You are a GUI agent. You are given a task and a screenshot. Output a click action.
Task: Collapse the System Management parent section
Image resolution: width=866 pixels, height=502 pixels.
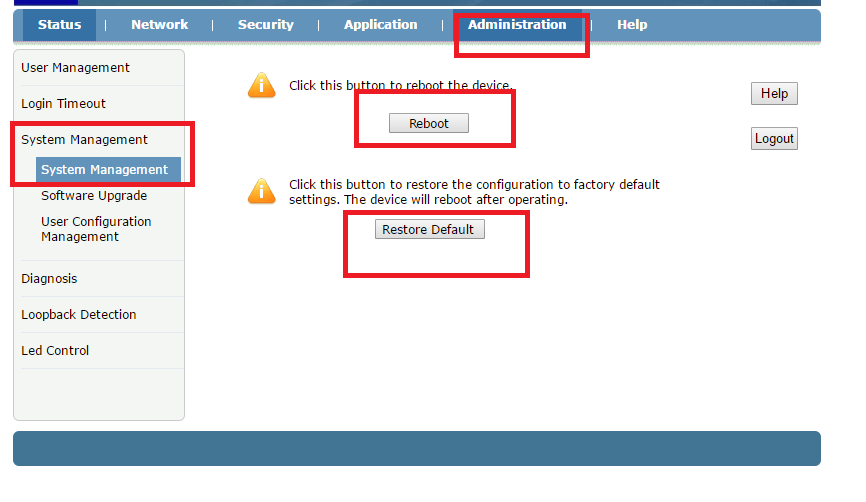[x=84, y=140]
